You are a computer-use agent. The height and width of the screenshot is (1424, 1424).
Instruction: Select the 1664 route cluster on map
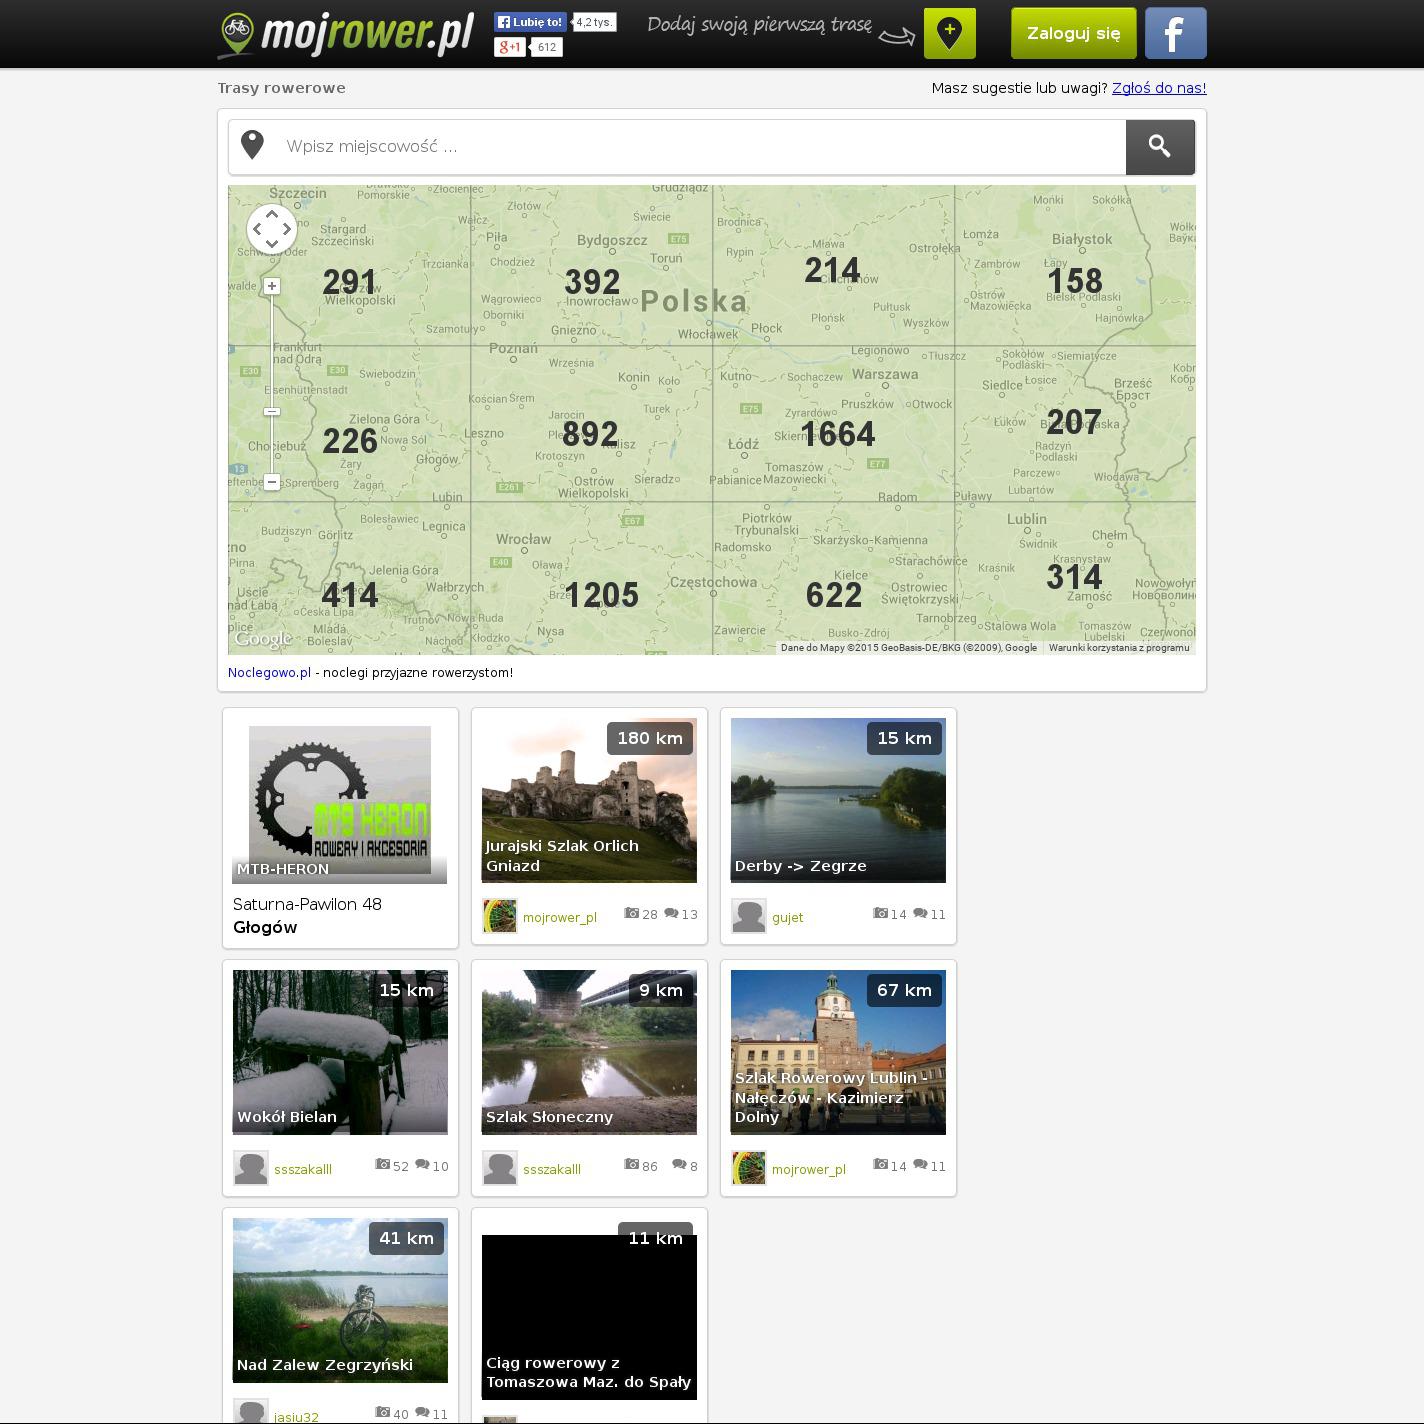(837, 434)
